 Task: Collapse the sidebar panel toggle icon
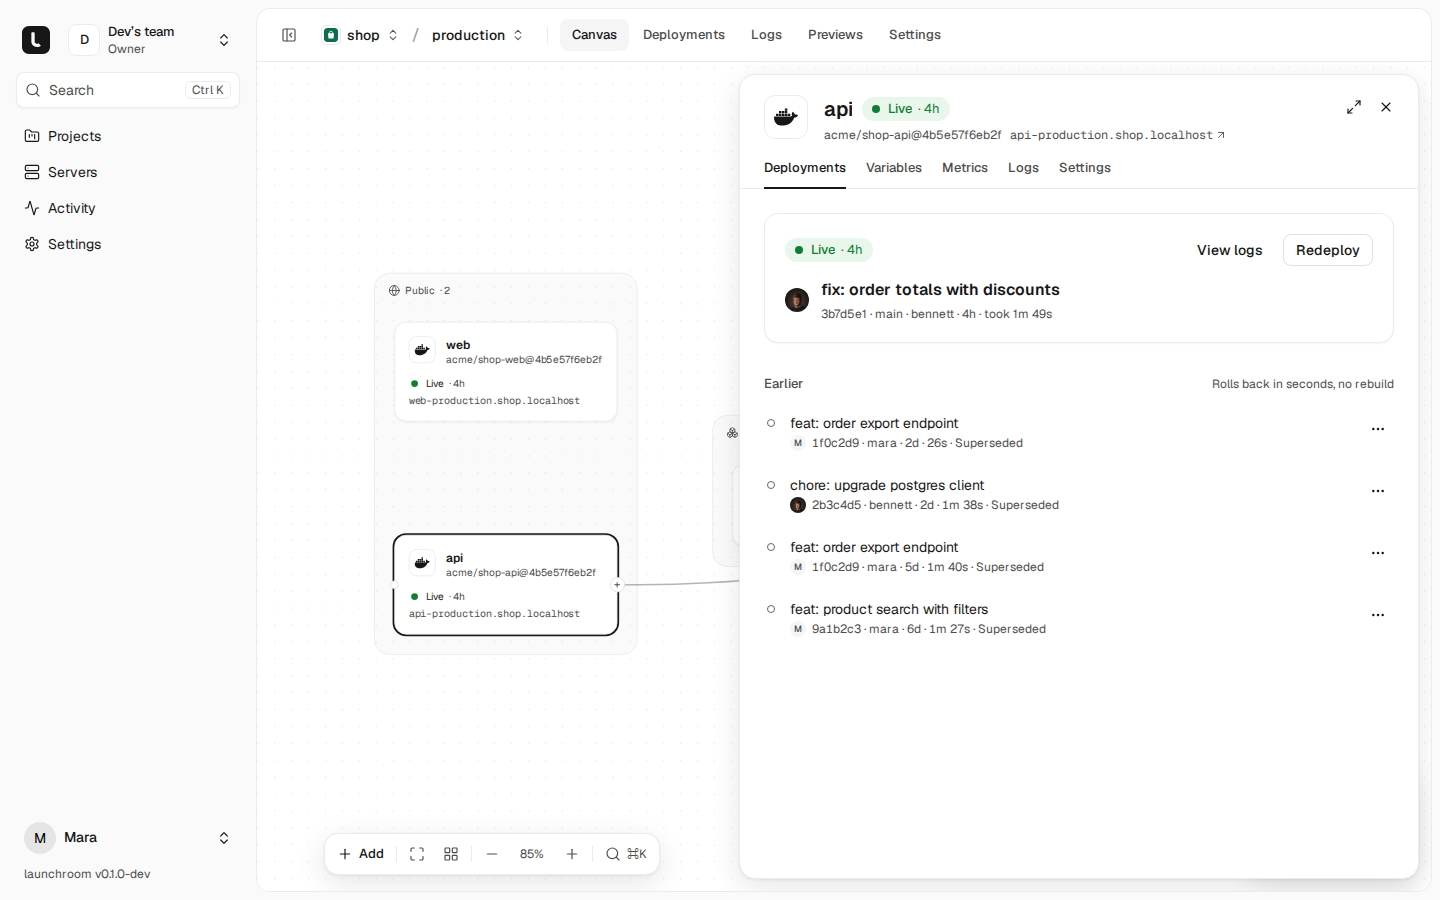click(x=289, y=35)
